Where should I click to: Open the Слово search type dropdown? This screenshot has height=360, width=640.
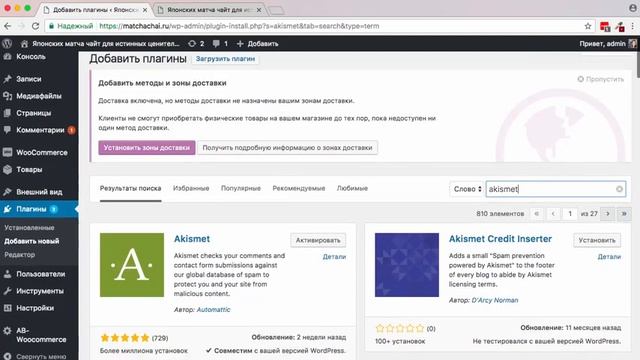(x=467, y=189)
